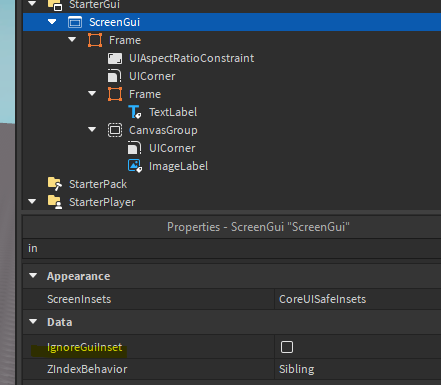Image resolution: width=441 pixels, height=385 pixels.
Task: Select UICorner under CanvasGroup
Action: 172,148
